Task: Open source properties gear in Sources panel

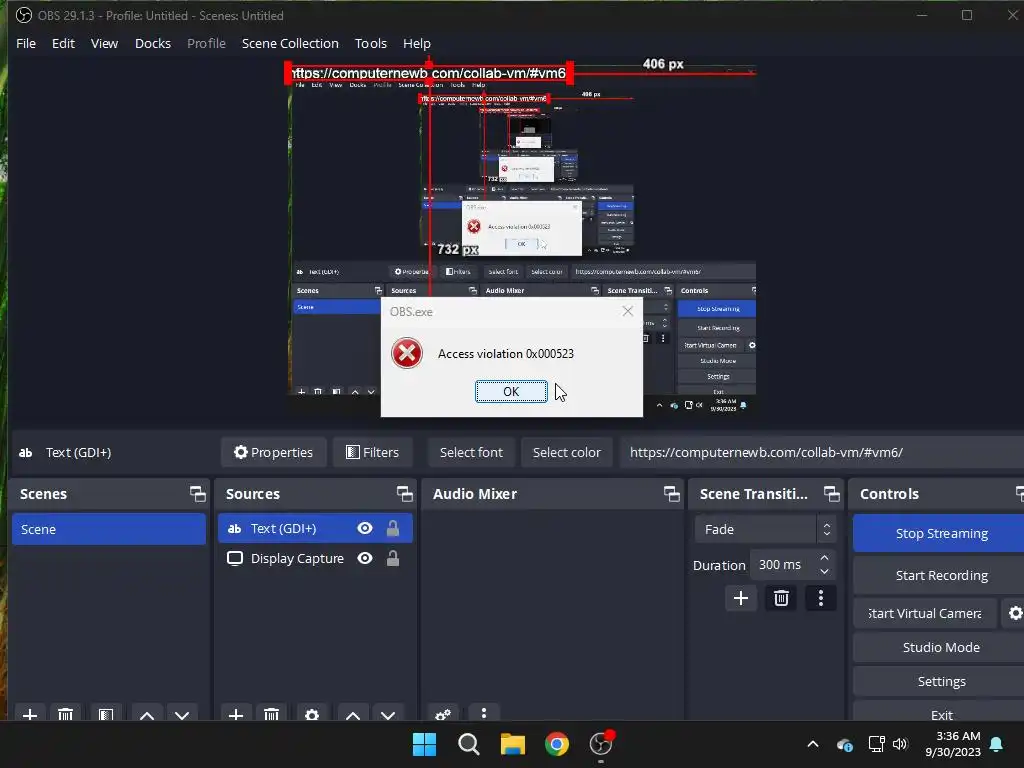Action: pyautogui.click(x=312, y=714)
